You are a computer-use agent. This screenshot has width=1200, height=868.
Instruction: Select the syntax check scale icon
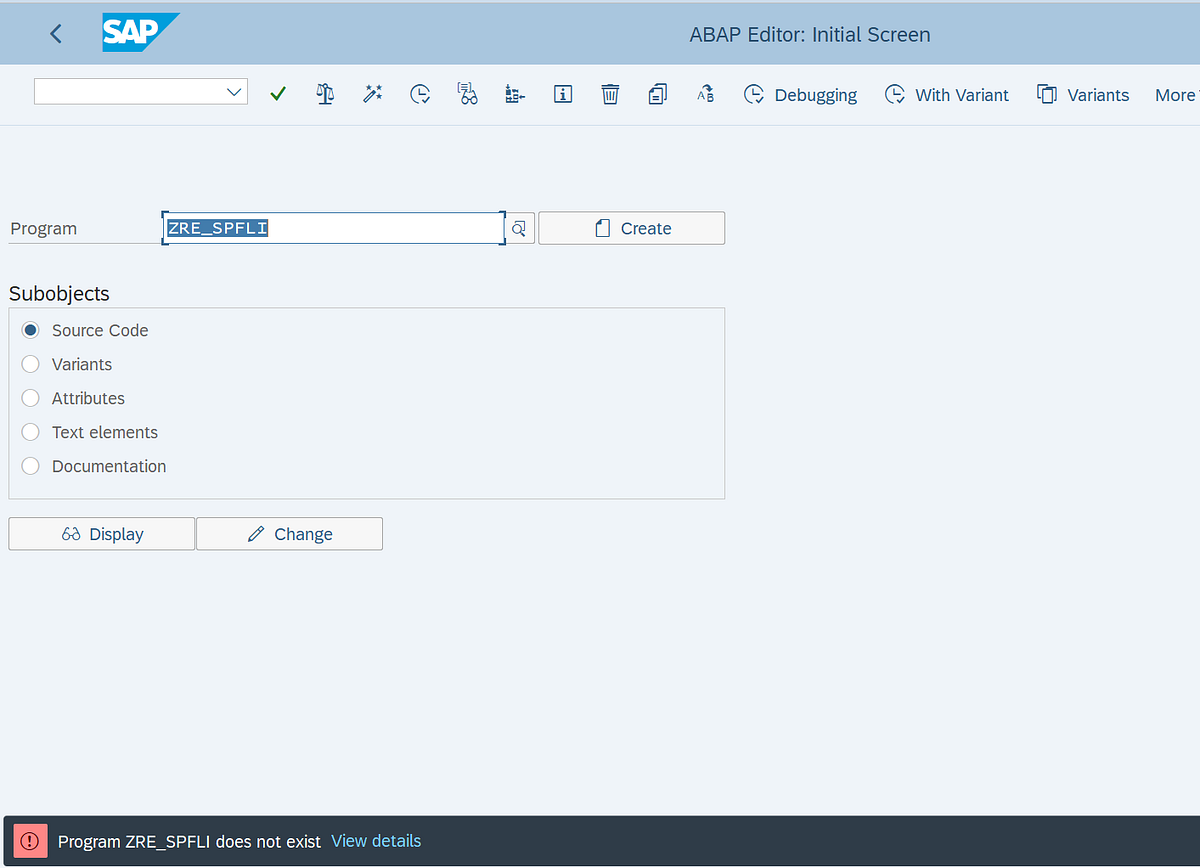pos(324,93)
